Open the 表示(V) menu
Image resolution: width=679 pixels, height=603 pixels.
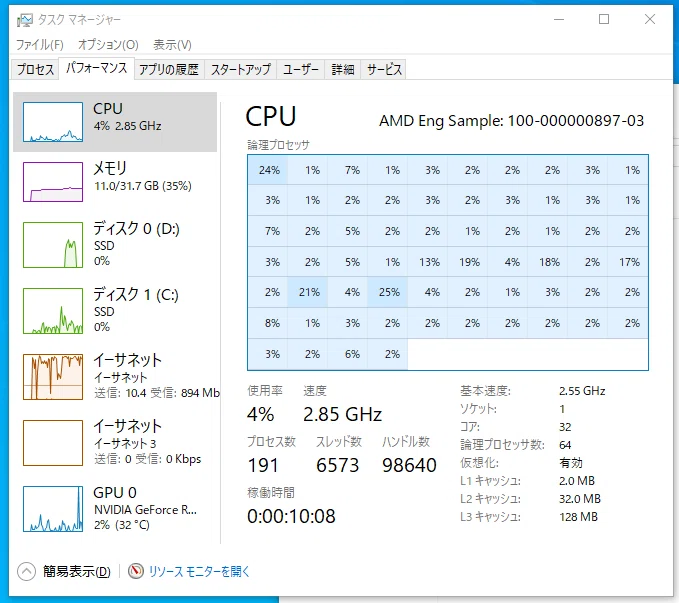pyautogui.click(x=172, y=45)
